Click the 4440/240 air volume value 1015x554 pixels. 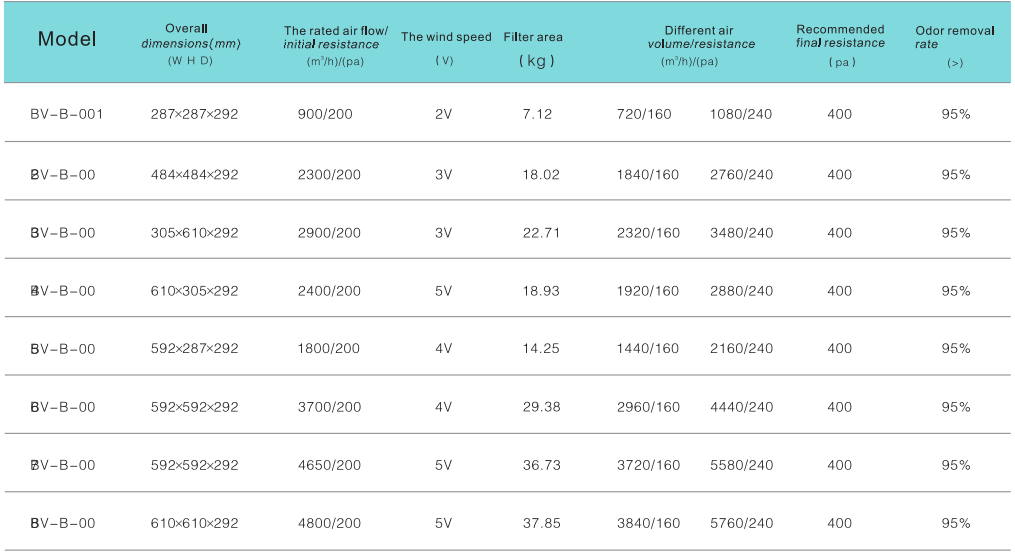741,407
